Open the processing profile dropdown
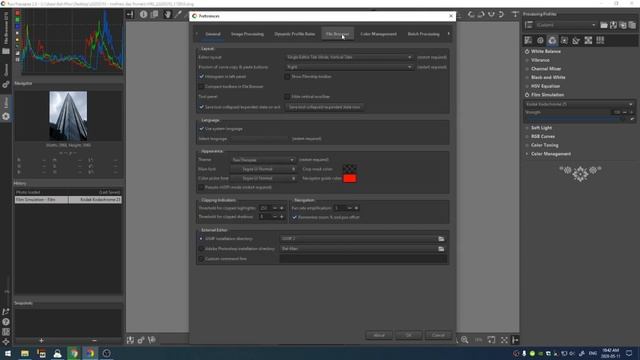 [566, 25]
